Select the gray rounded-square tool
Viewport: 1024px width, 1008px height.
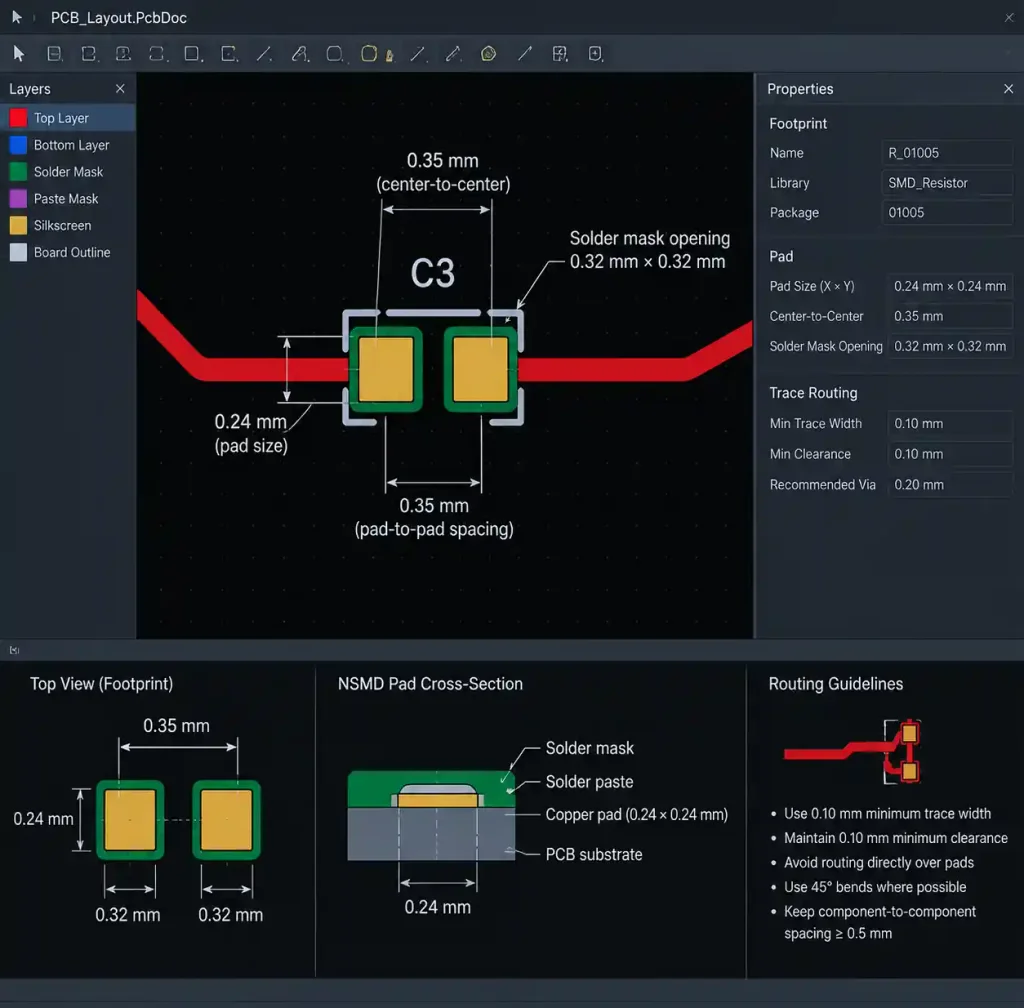(334, 54)
